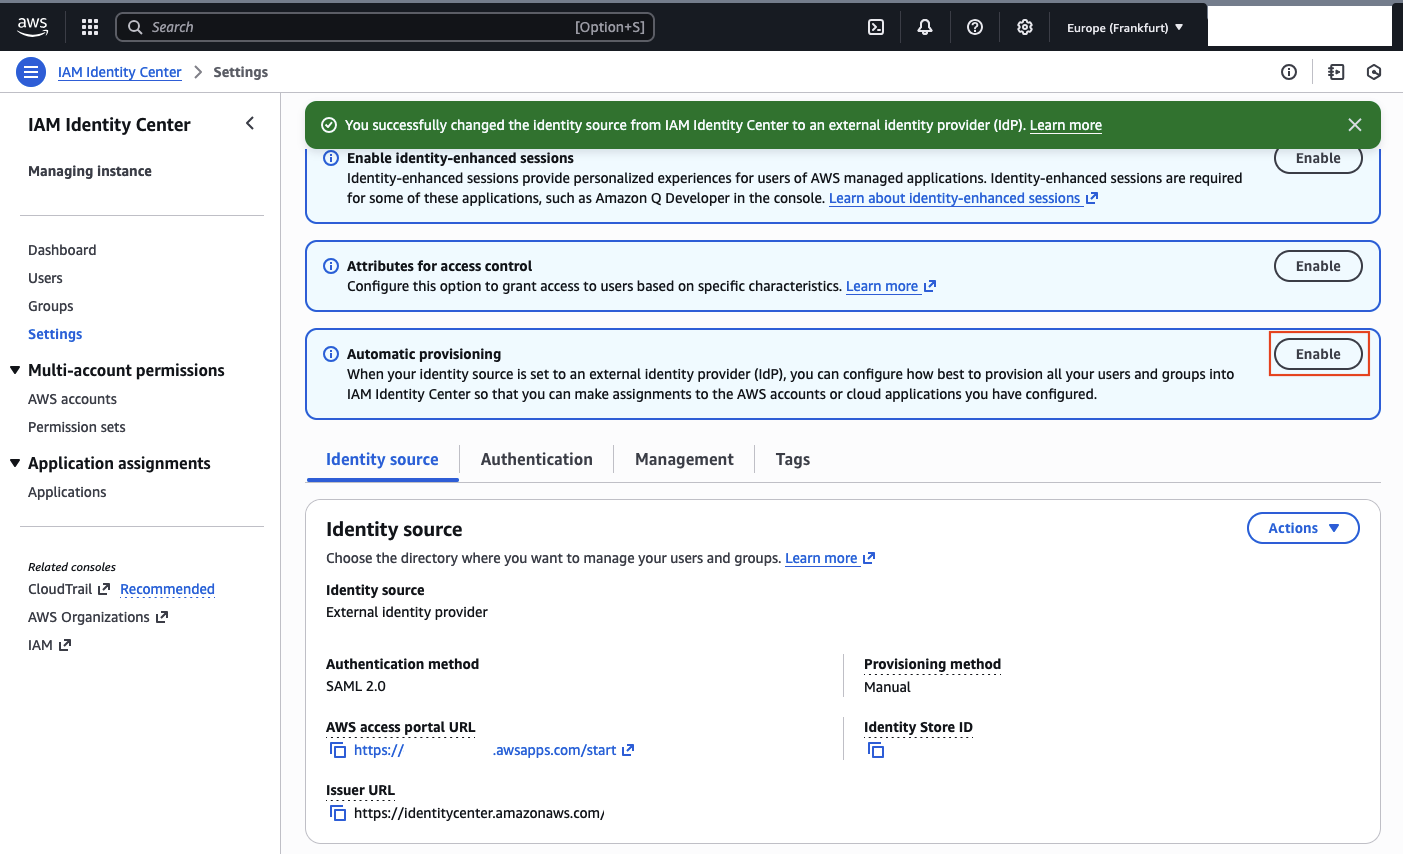Viewport: 1403px width, 854px height.
Task: Open the hamburger navigation menu
Action: (x=31, y=71)
